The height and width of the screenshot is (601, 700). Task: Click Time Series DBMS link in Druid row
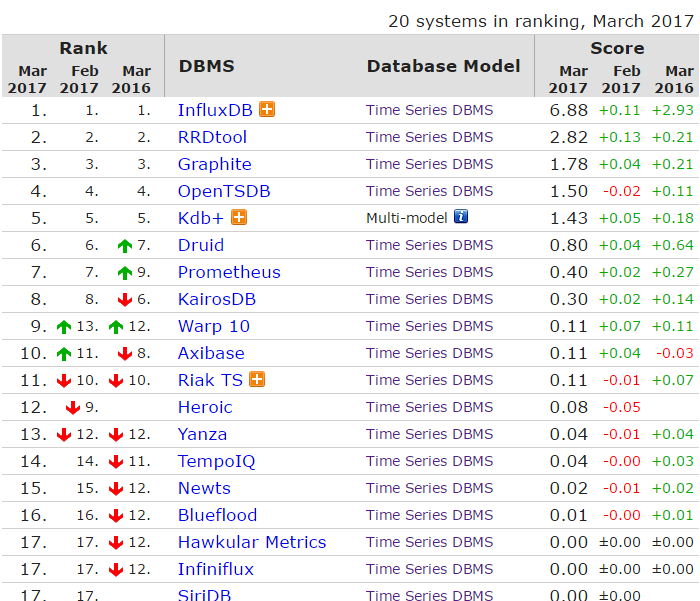(429, 245)
